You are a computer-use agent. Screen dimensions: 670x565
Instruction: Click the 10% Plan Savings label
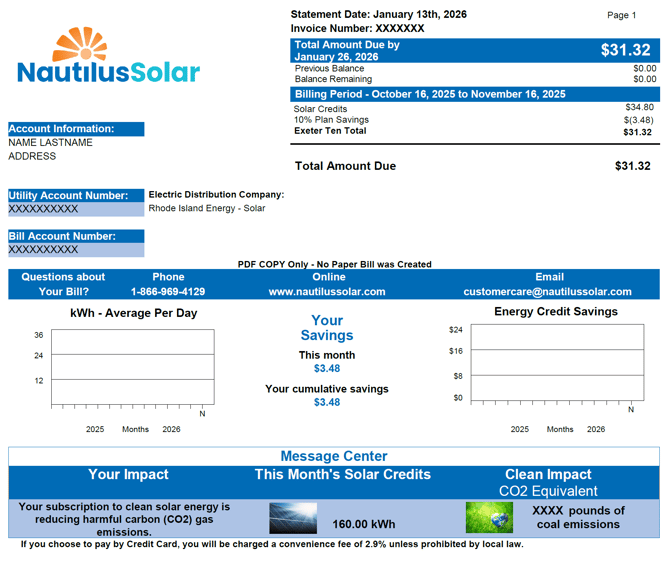coord(331,120)
